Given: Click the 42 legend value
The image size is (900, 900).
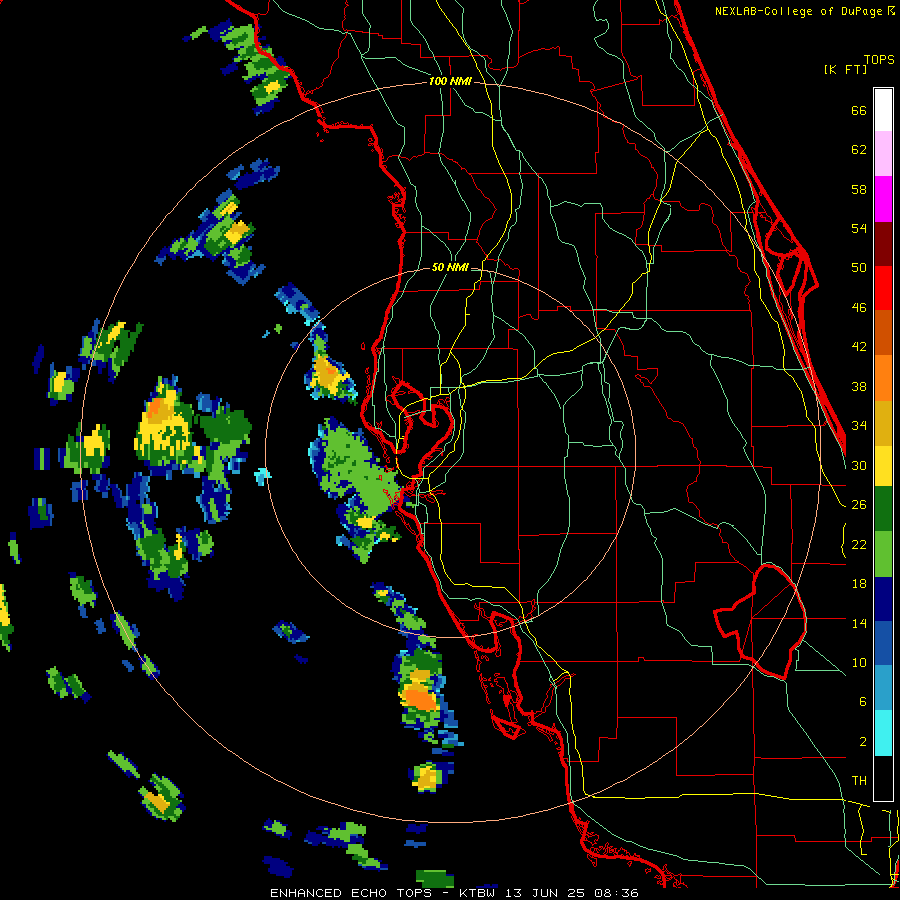Looking at the screenshot, I should point(859,347).
